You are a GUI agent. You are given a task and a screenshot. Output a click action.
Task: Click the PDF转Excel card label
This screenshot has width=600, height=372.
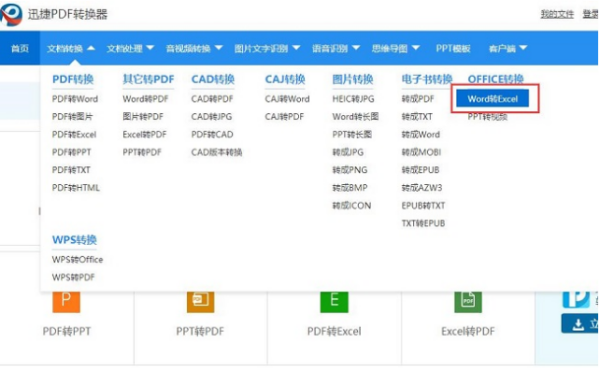(x=334, y=331)
